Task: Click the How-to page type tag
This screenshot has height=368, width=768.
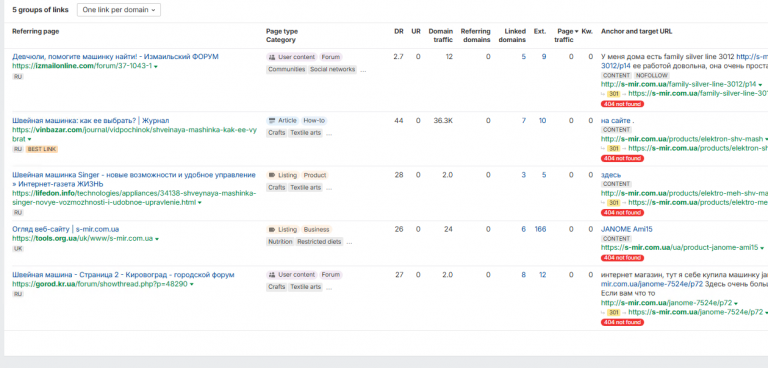Action: 313,121
